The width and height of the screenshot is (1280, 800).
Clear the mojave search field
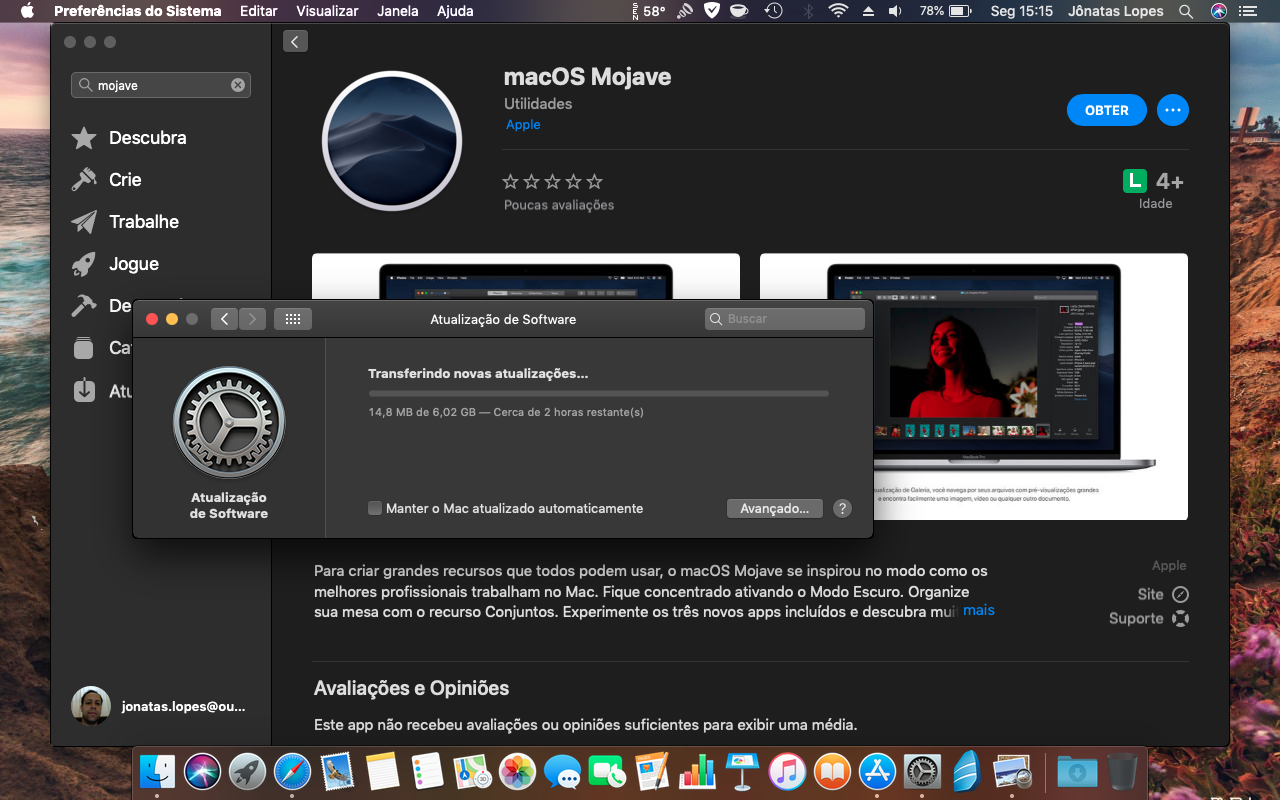coord(238,85)
